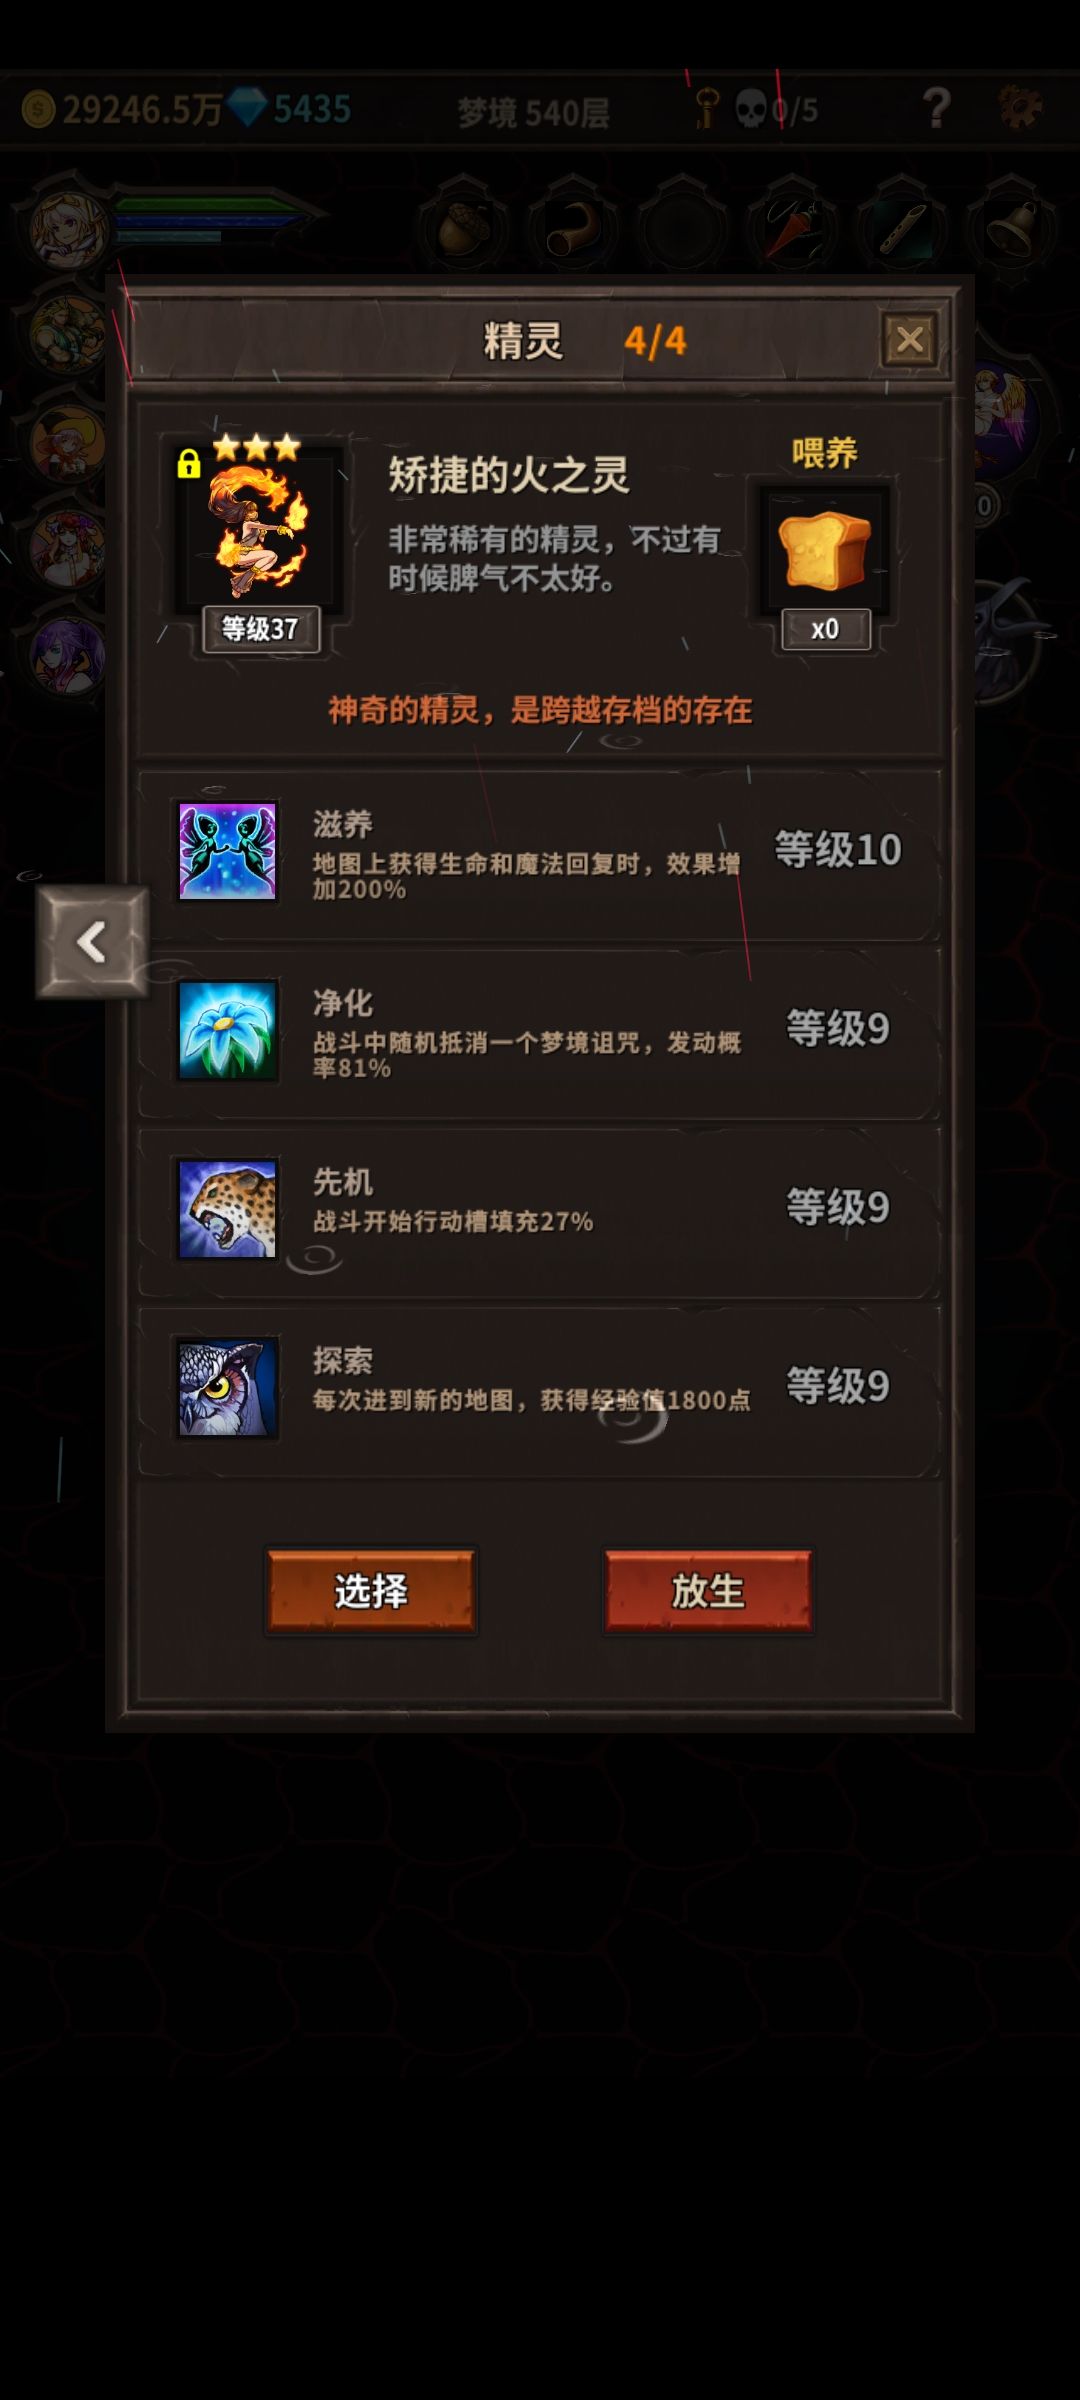The image size is (1080, 2400).
Task: Close the 精灵 panel with X
Action: 910,340
